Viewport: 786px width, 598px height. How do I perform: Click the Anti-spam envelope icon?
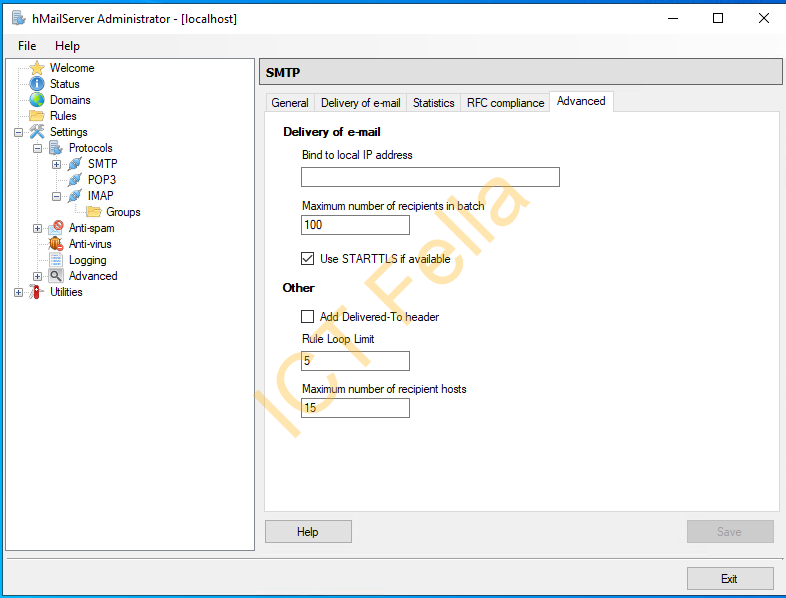point(56,228)
